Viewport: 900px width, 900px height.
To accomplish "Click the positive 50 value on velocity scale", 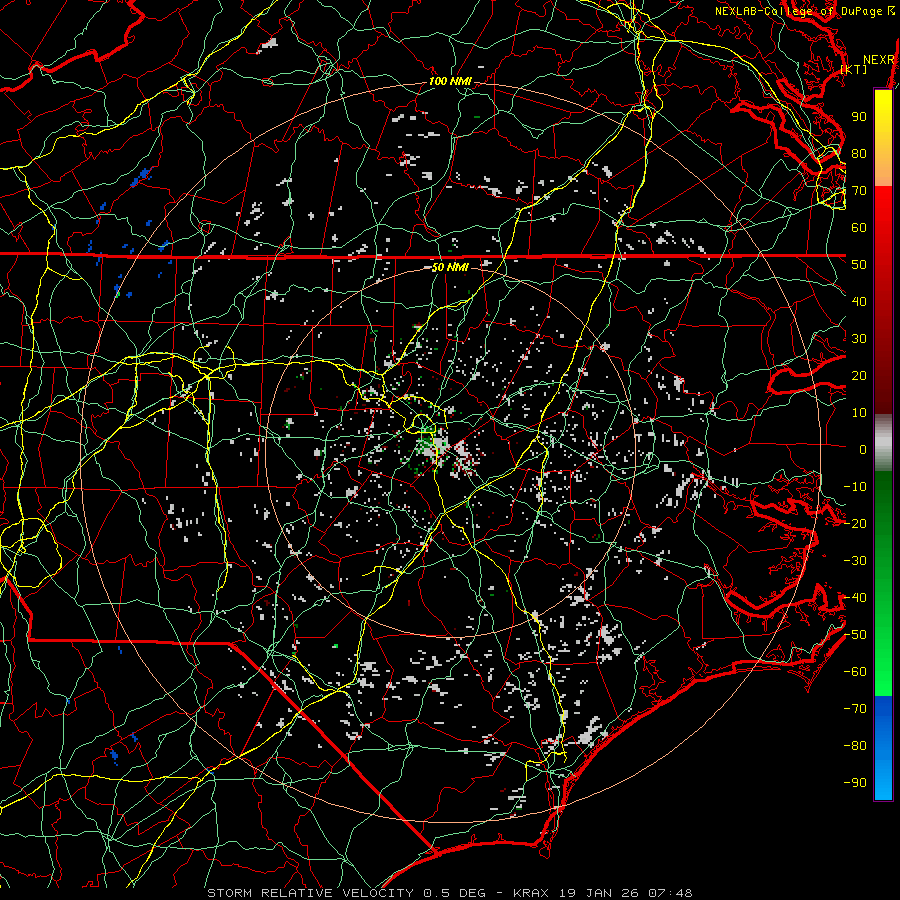I will (859, 265).
